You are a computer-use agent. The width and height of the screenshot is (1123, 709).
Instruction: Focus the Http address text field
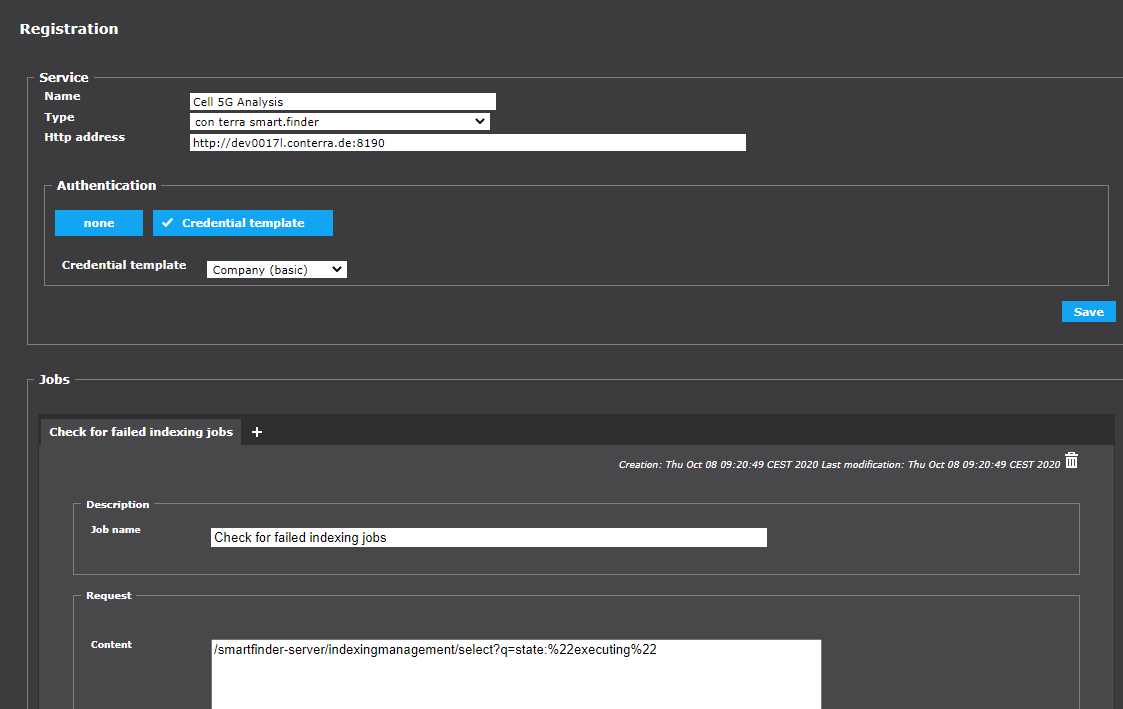point(467,143)
